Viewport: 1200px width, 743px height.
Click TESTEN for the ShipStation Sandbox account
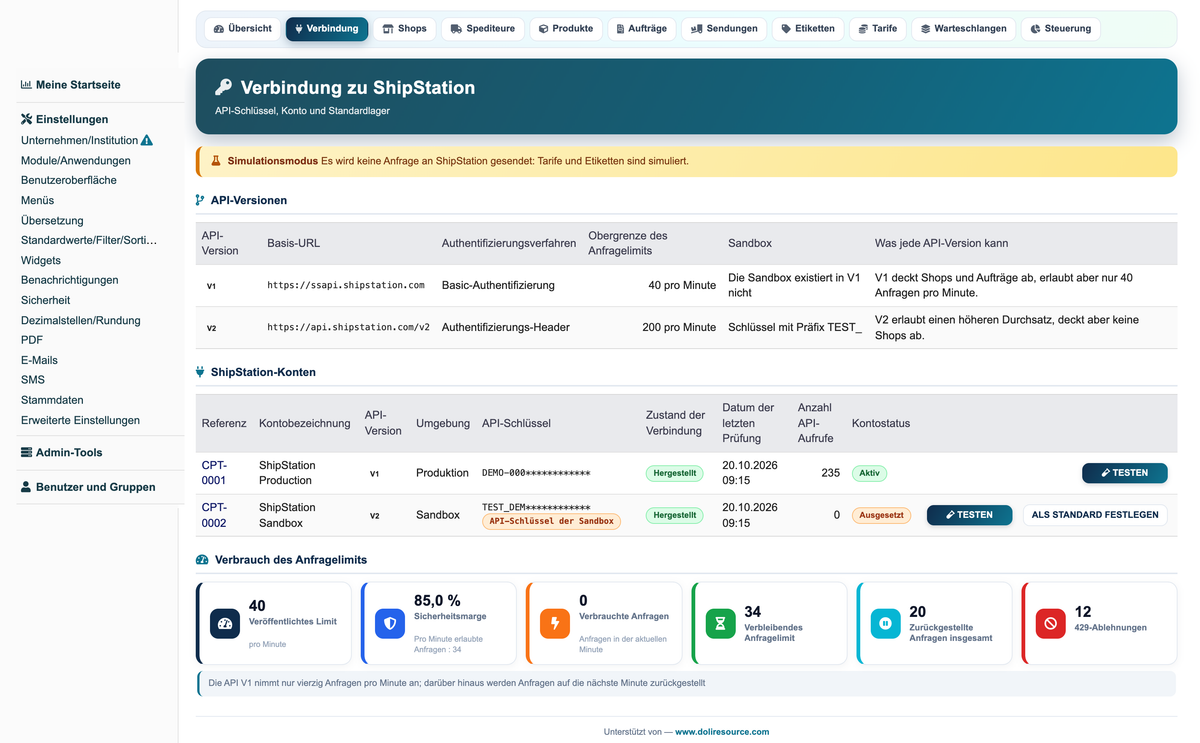(970, 515)
